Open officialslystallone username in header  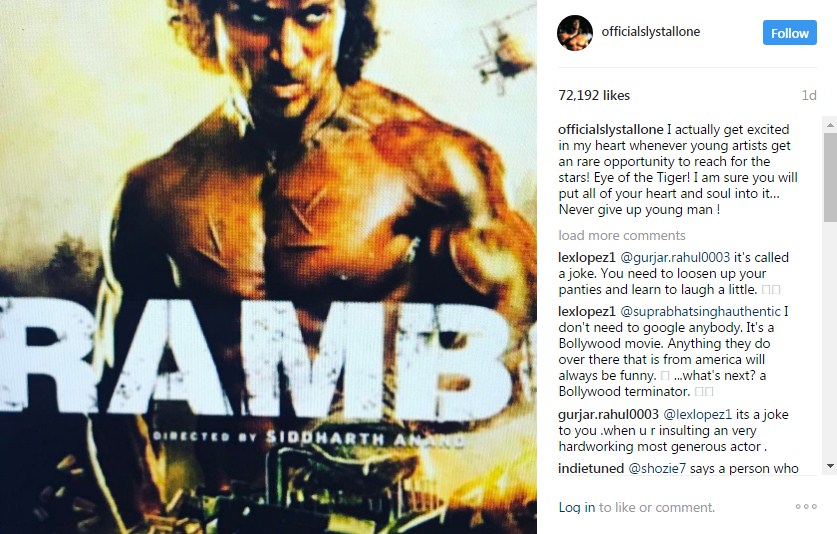click(x=651, y=32)
